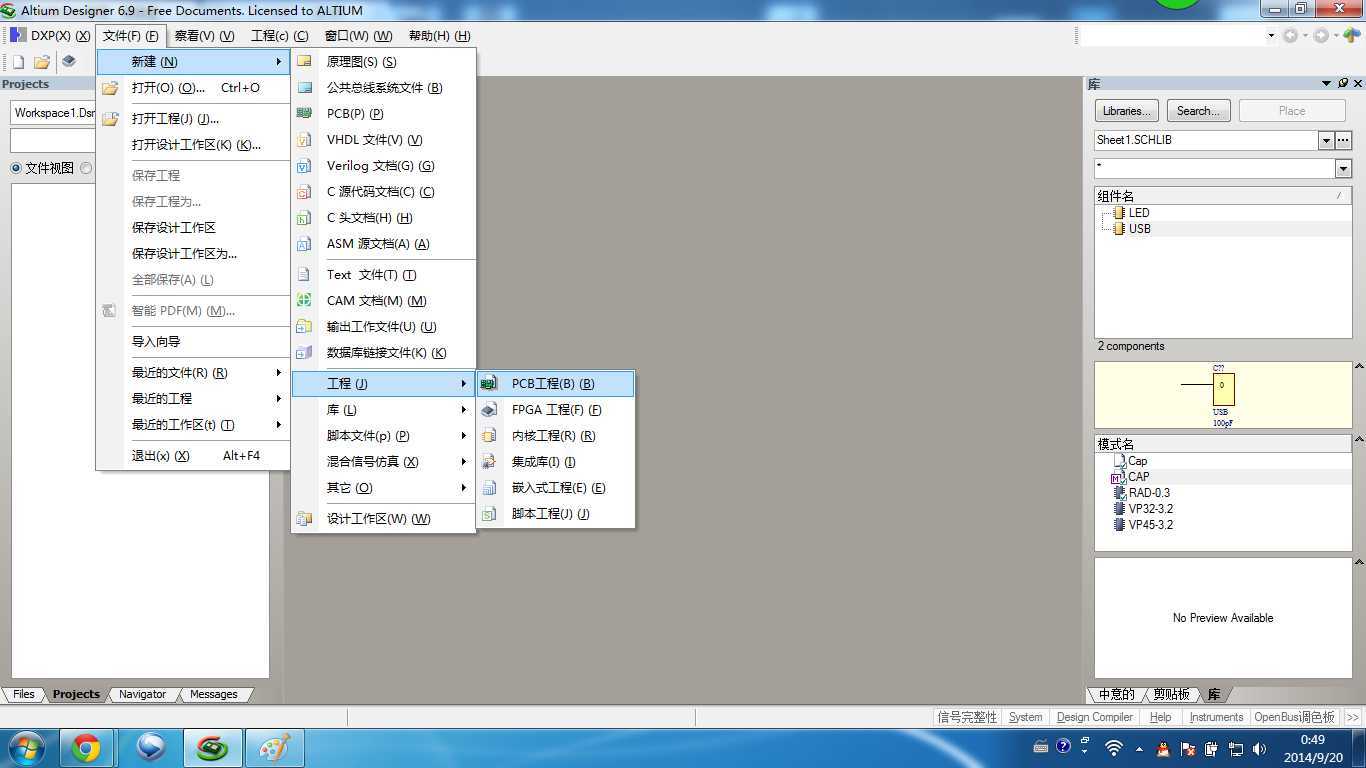Click the Search... button
The height and width of the screenshot is (768, 1366).
[x=1198, y=111]
